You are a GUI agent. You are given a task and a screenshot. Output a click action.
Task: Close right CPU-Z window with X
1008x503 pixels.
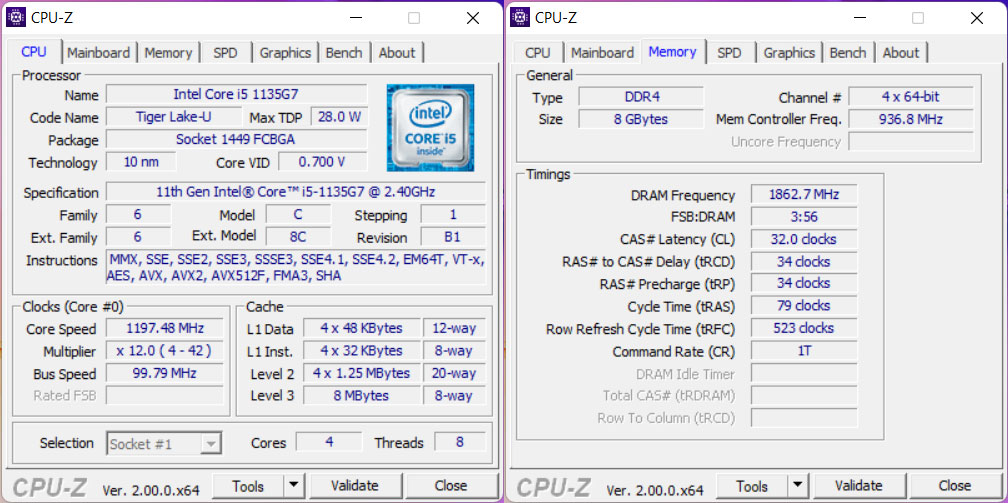tap(977, 18)
